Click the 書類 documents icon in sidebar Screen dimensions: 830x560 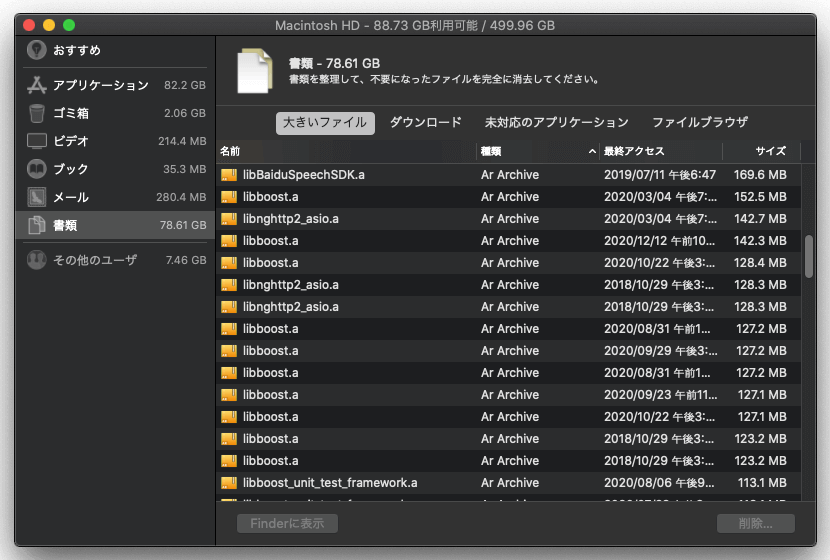point(37,225)
